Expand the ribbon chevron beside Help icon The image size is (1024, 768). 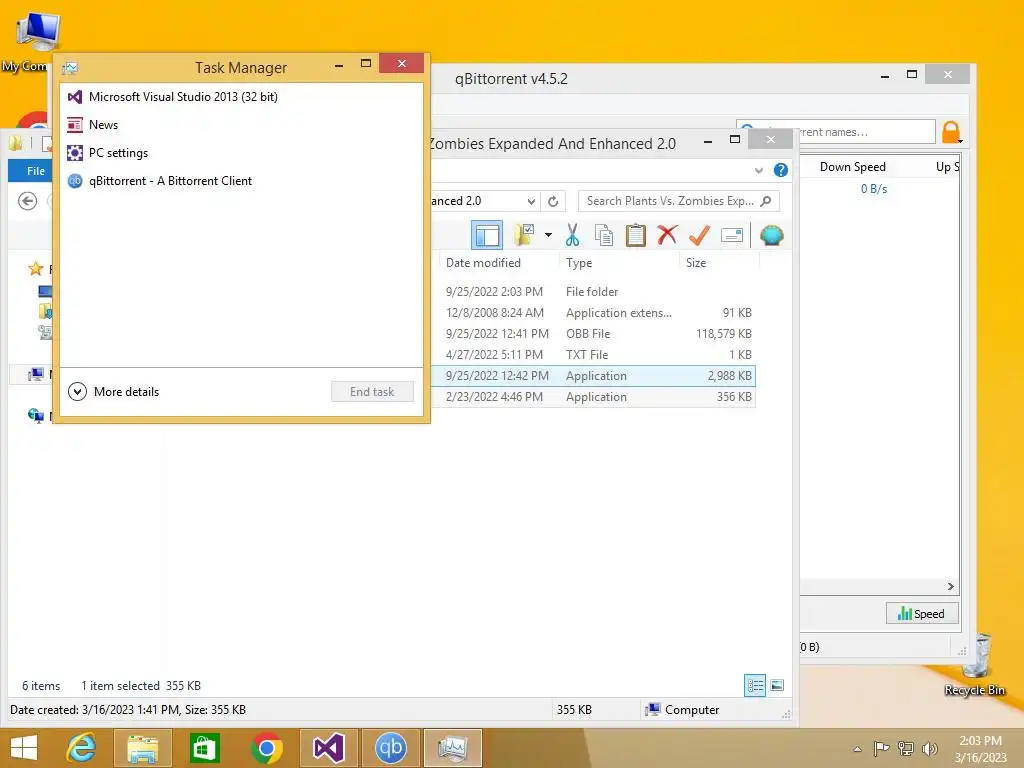coord(759,170)
